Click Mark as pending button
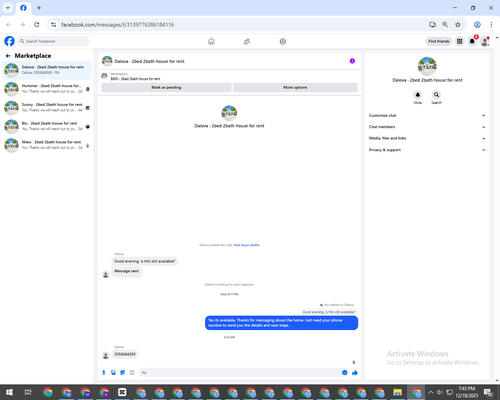 tap(166, 87)
